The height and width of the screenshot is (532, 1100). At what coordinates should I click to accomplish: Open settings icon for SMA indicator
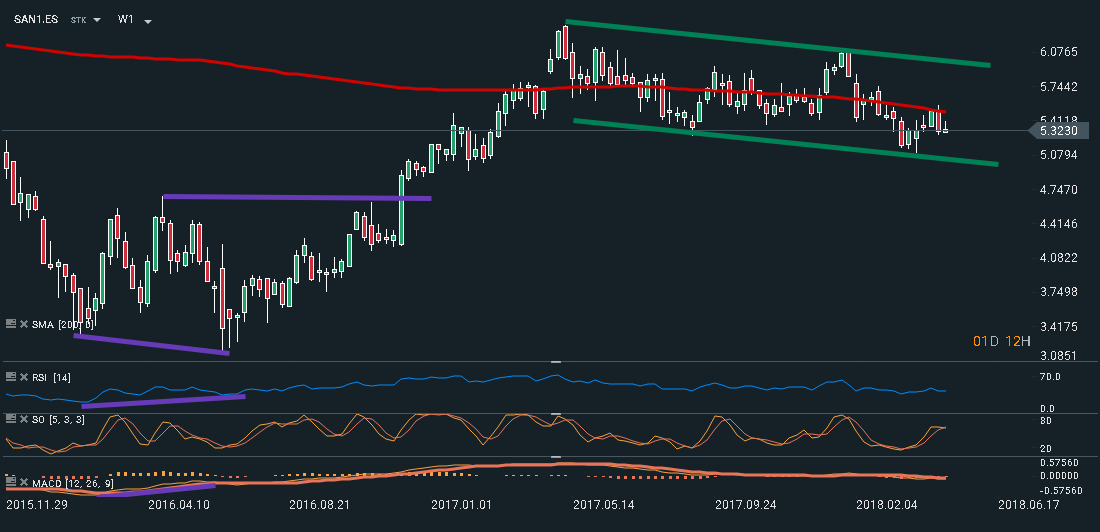point(11,324)
